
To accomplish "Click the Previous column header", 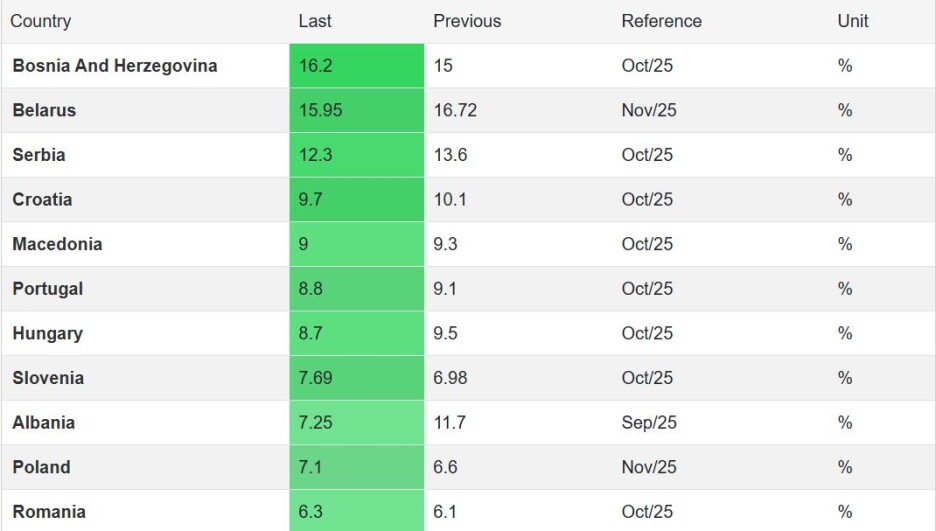I will click(467, 21).
